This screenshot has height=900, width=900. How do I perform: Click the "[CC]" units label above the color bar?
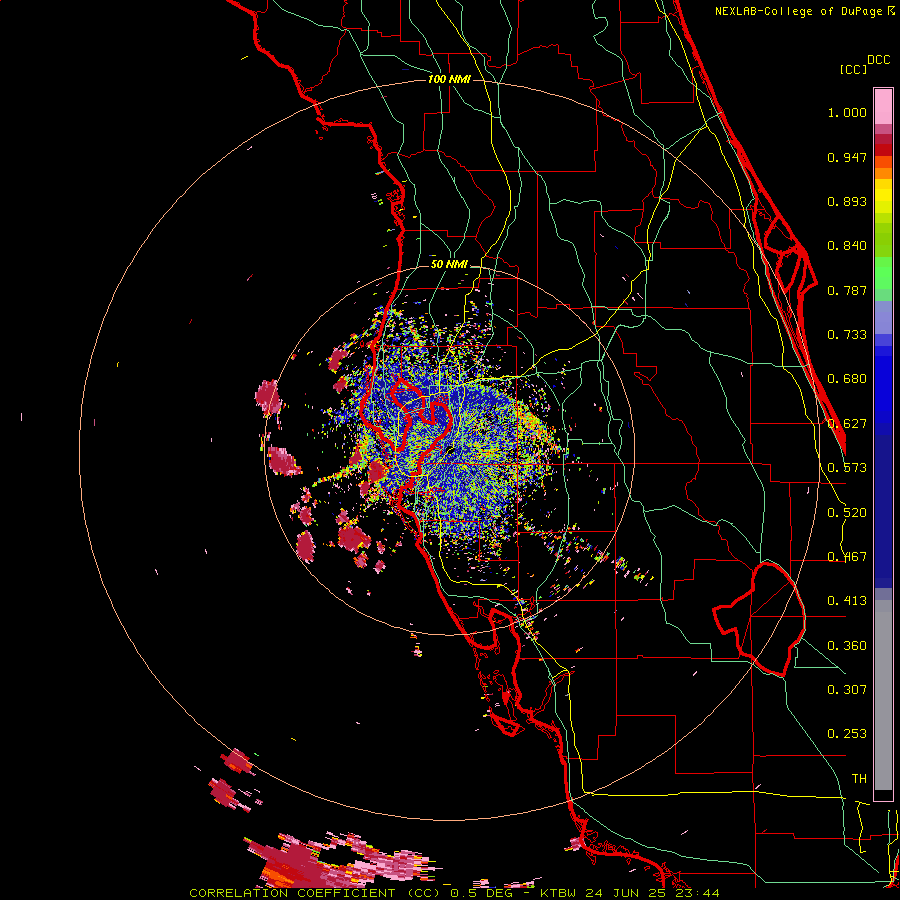point(853,69)
